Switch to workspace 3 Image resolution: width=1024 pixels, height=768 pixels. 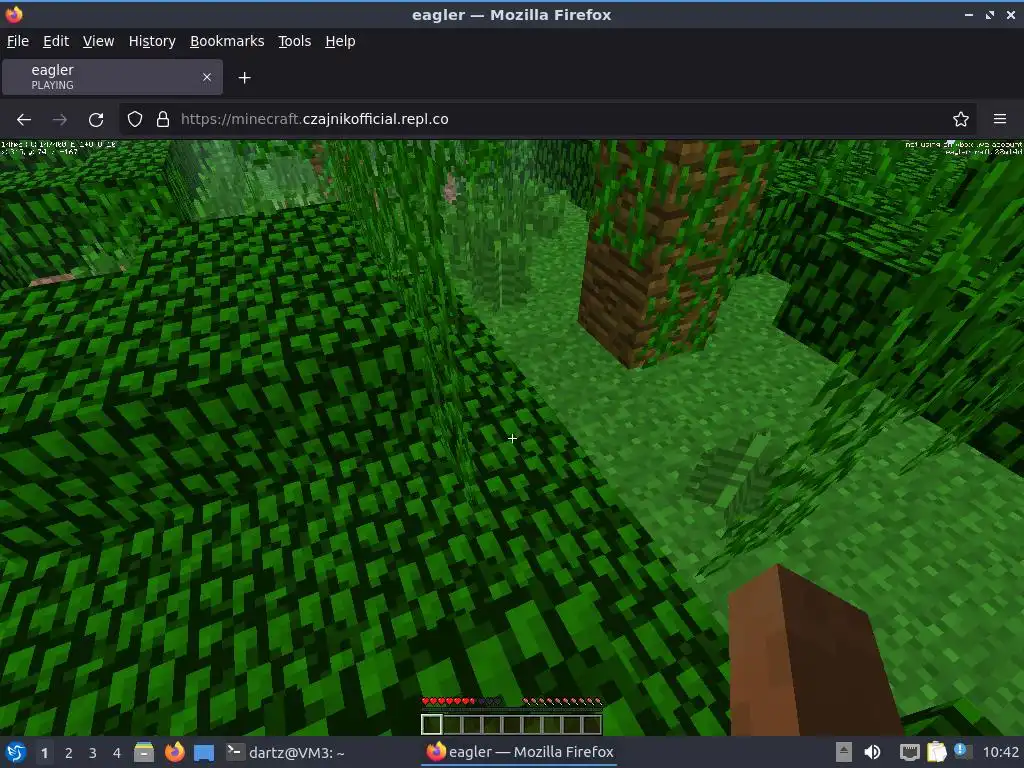click(93, 753)
